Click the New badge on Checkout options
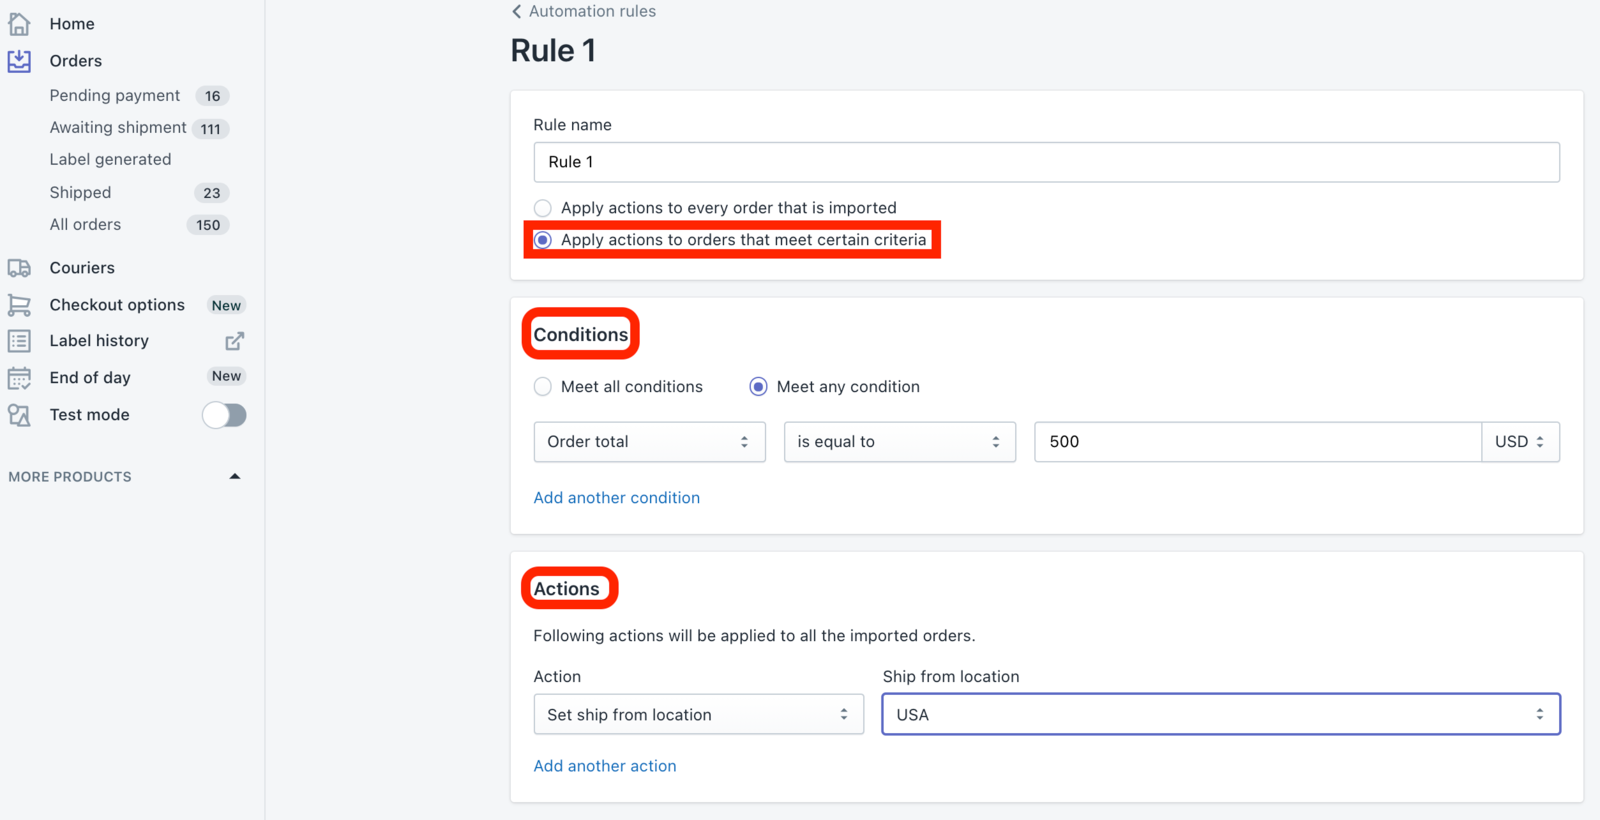1600x820 pixels. (x=226, y=306)
